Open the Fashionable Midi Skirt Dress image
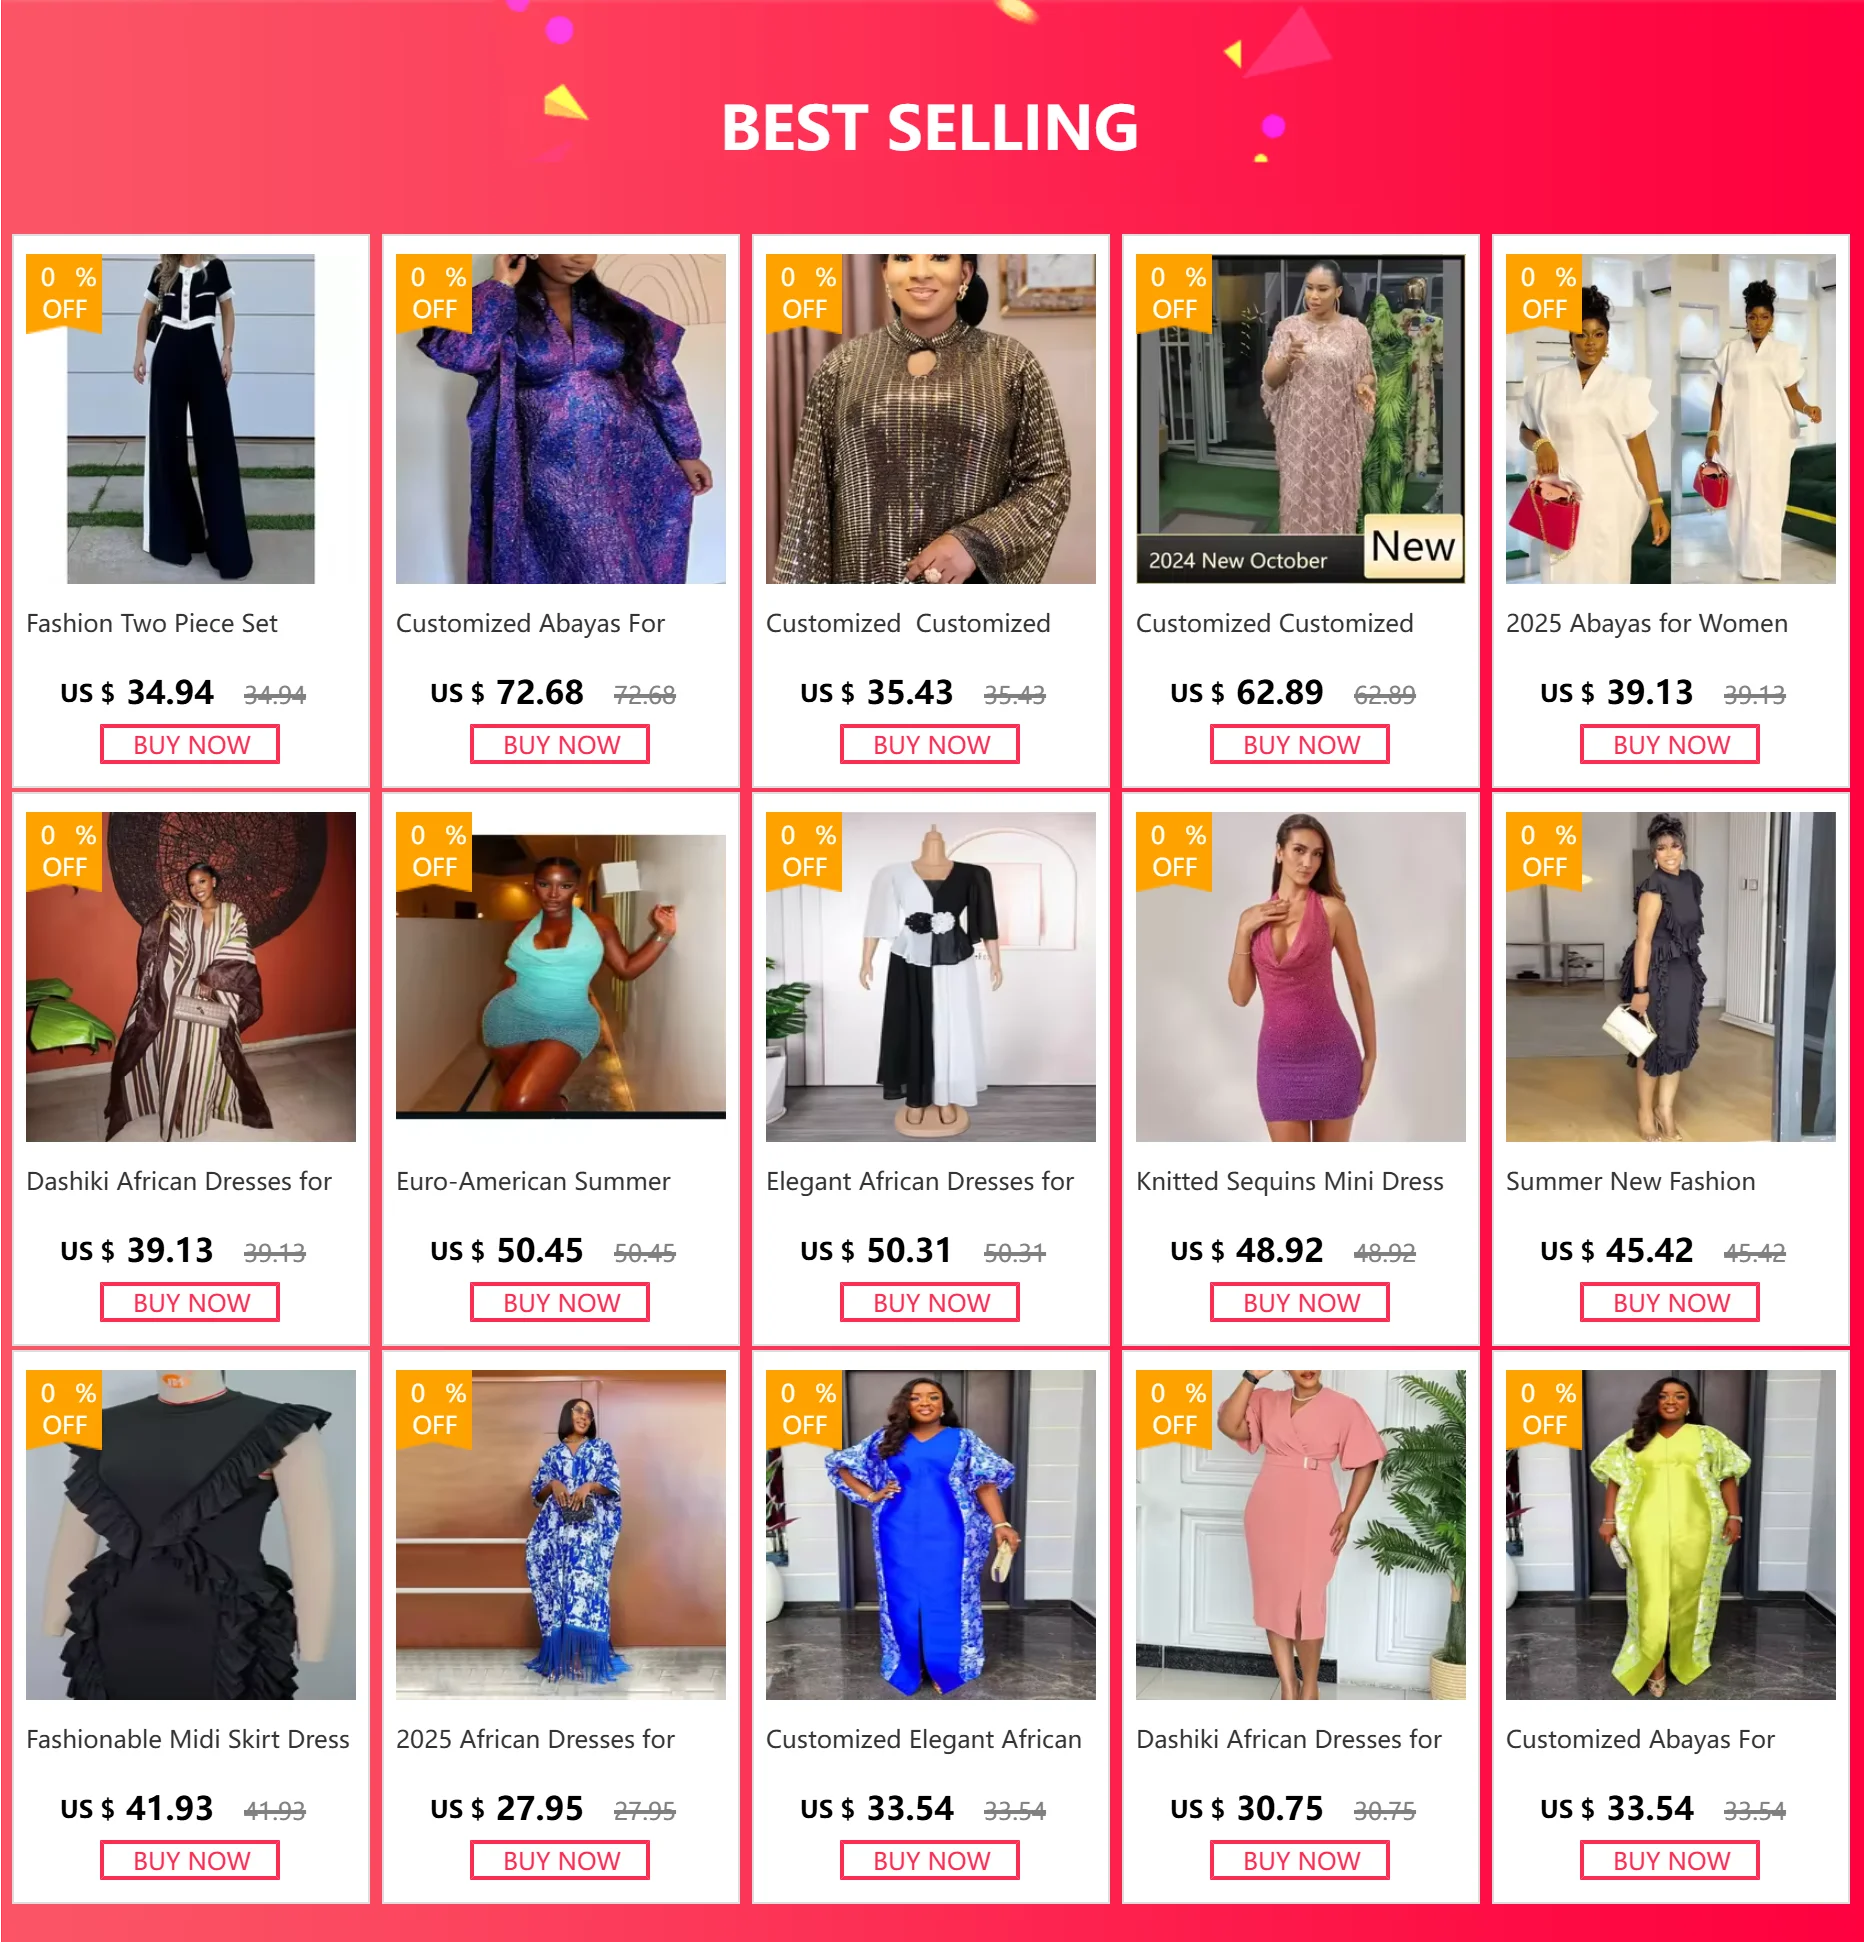1864x1942 pixels. 191,1535
